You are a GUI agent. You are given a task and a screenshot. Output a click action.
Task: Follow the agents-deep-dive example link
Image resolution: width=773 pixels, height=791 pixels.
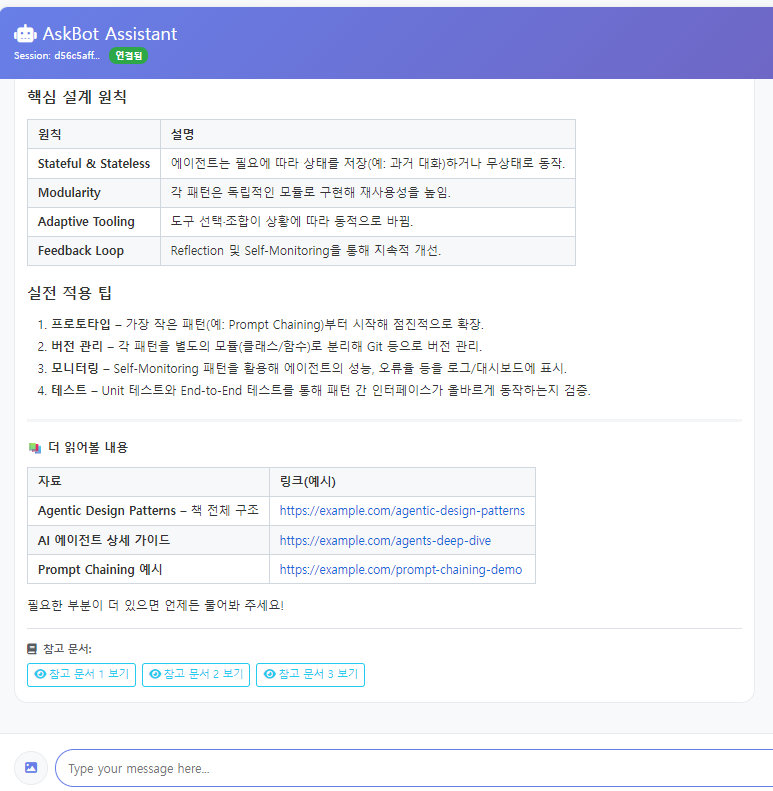pos(385,541)
